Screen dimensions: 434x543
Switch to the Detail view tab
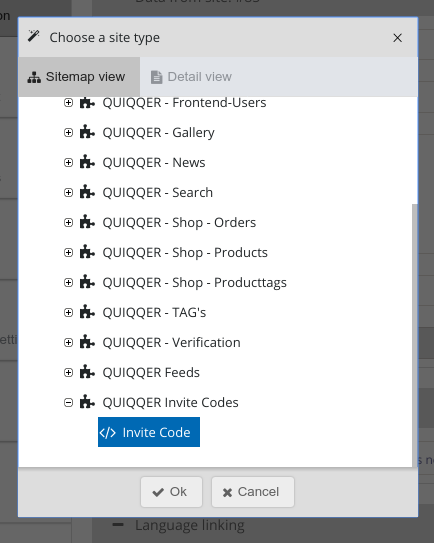click(191, 77)
